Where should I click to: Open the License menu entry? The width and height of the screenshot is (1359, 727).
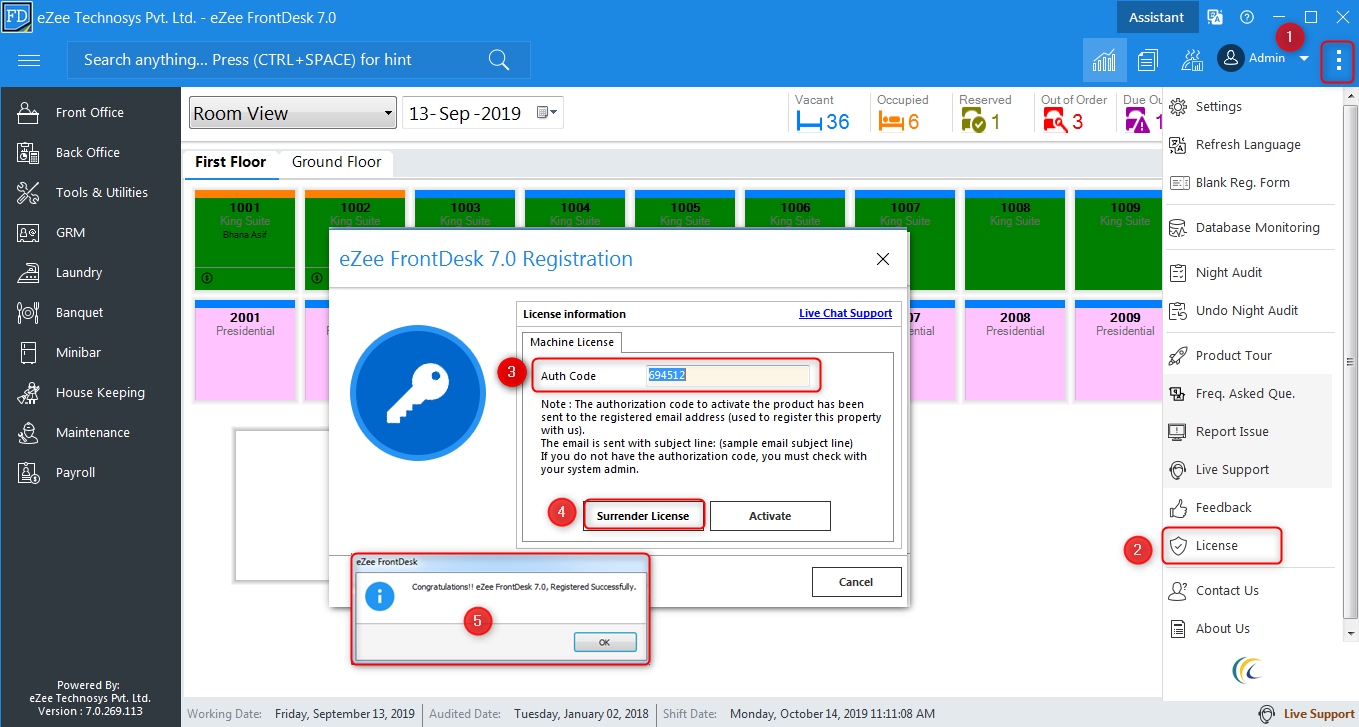[x=1223, y=546]
